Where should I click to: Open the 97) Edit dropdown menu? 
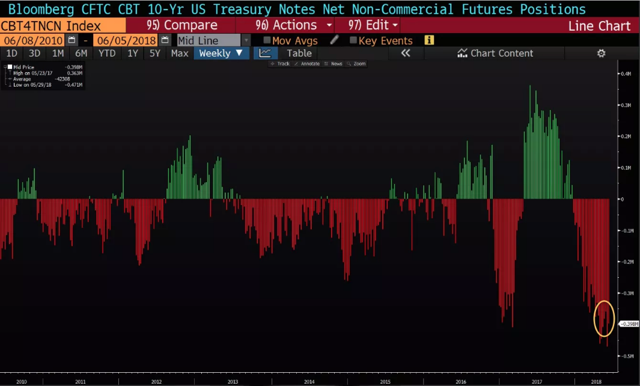[373, 25]
